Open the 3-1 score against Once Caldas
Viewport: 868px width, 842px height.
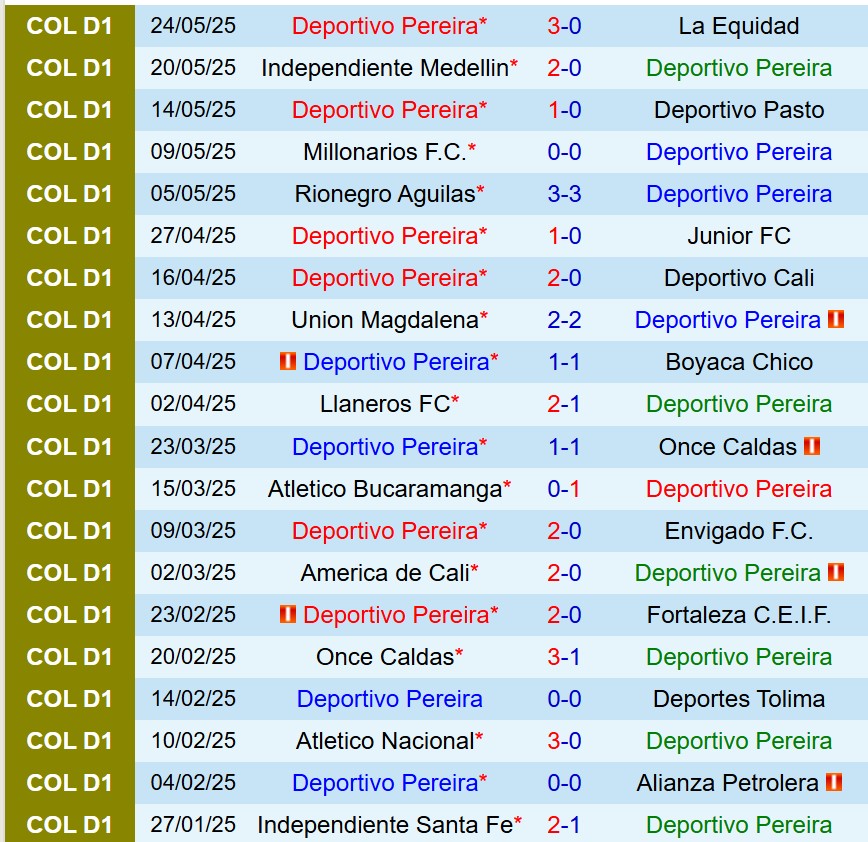click(x=564, y=656)
